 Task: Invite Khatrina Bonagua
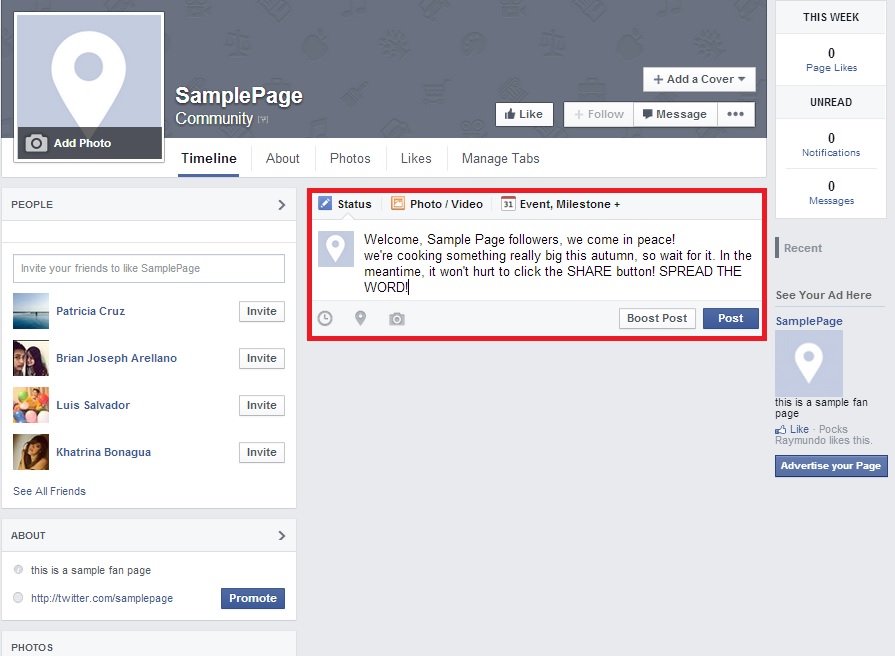pyautogui.click(x=261, y=452)
